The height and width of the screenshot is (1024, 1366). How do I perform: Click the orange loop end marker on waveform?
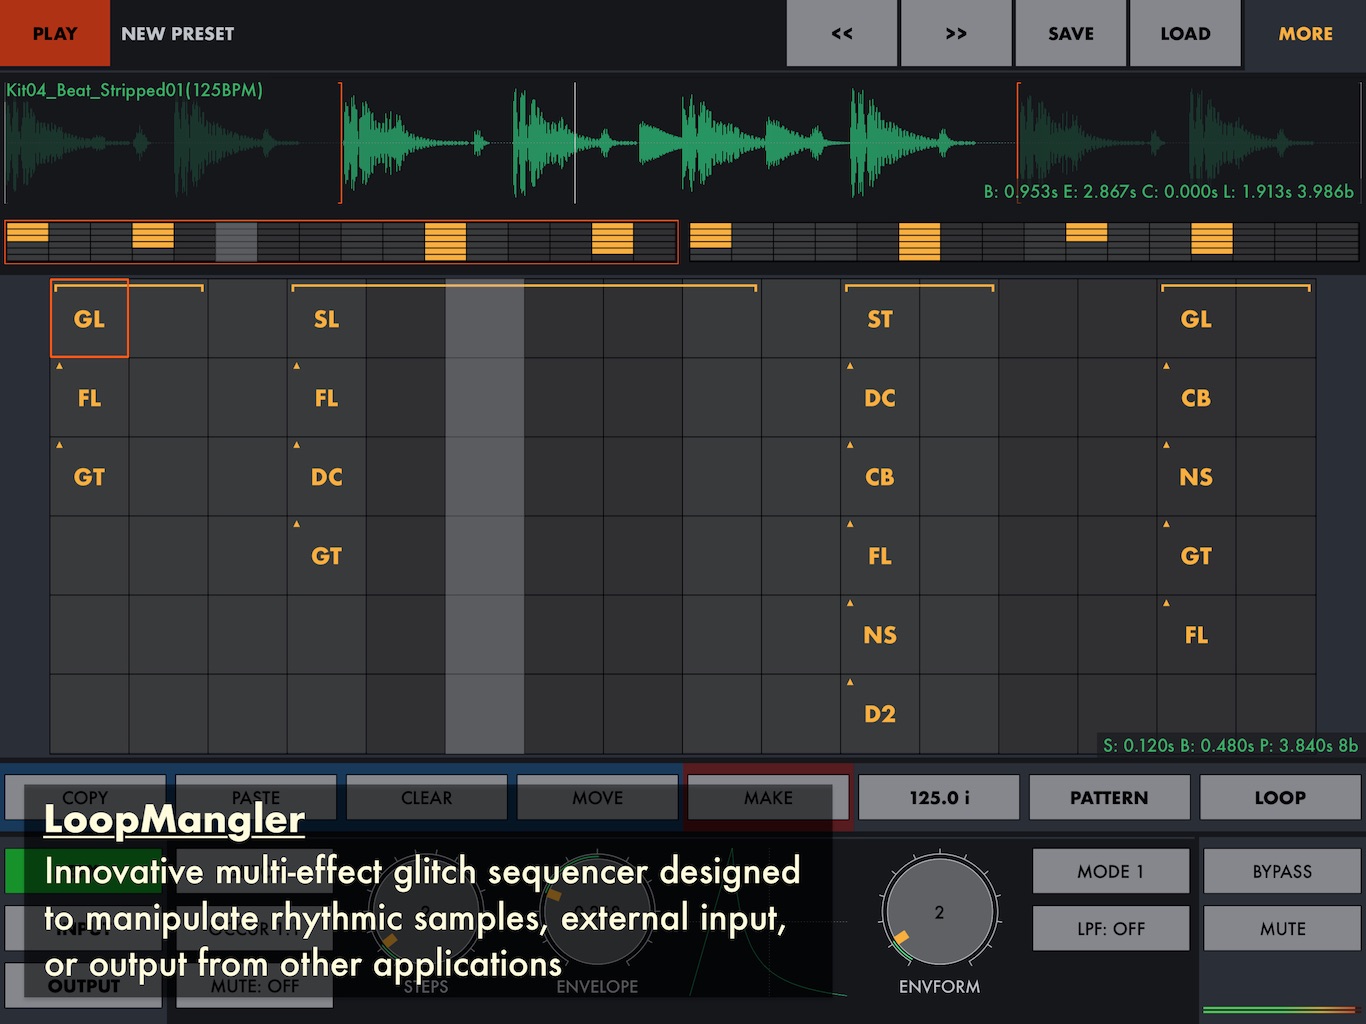(1018, 143)
